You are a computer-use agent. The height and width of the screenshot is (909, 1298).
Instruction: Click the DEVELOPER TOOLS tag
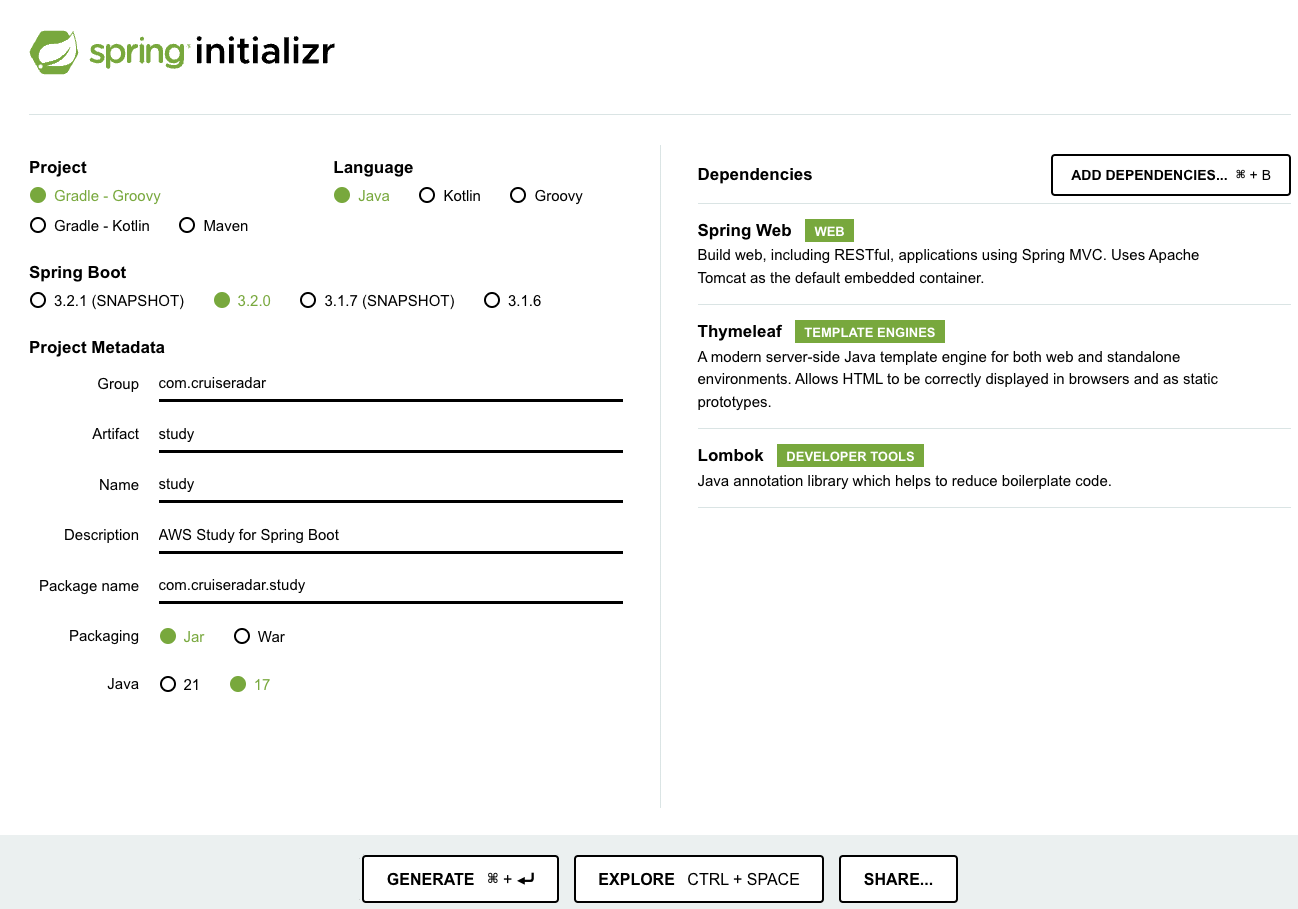(x=850, y=456)
